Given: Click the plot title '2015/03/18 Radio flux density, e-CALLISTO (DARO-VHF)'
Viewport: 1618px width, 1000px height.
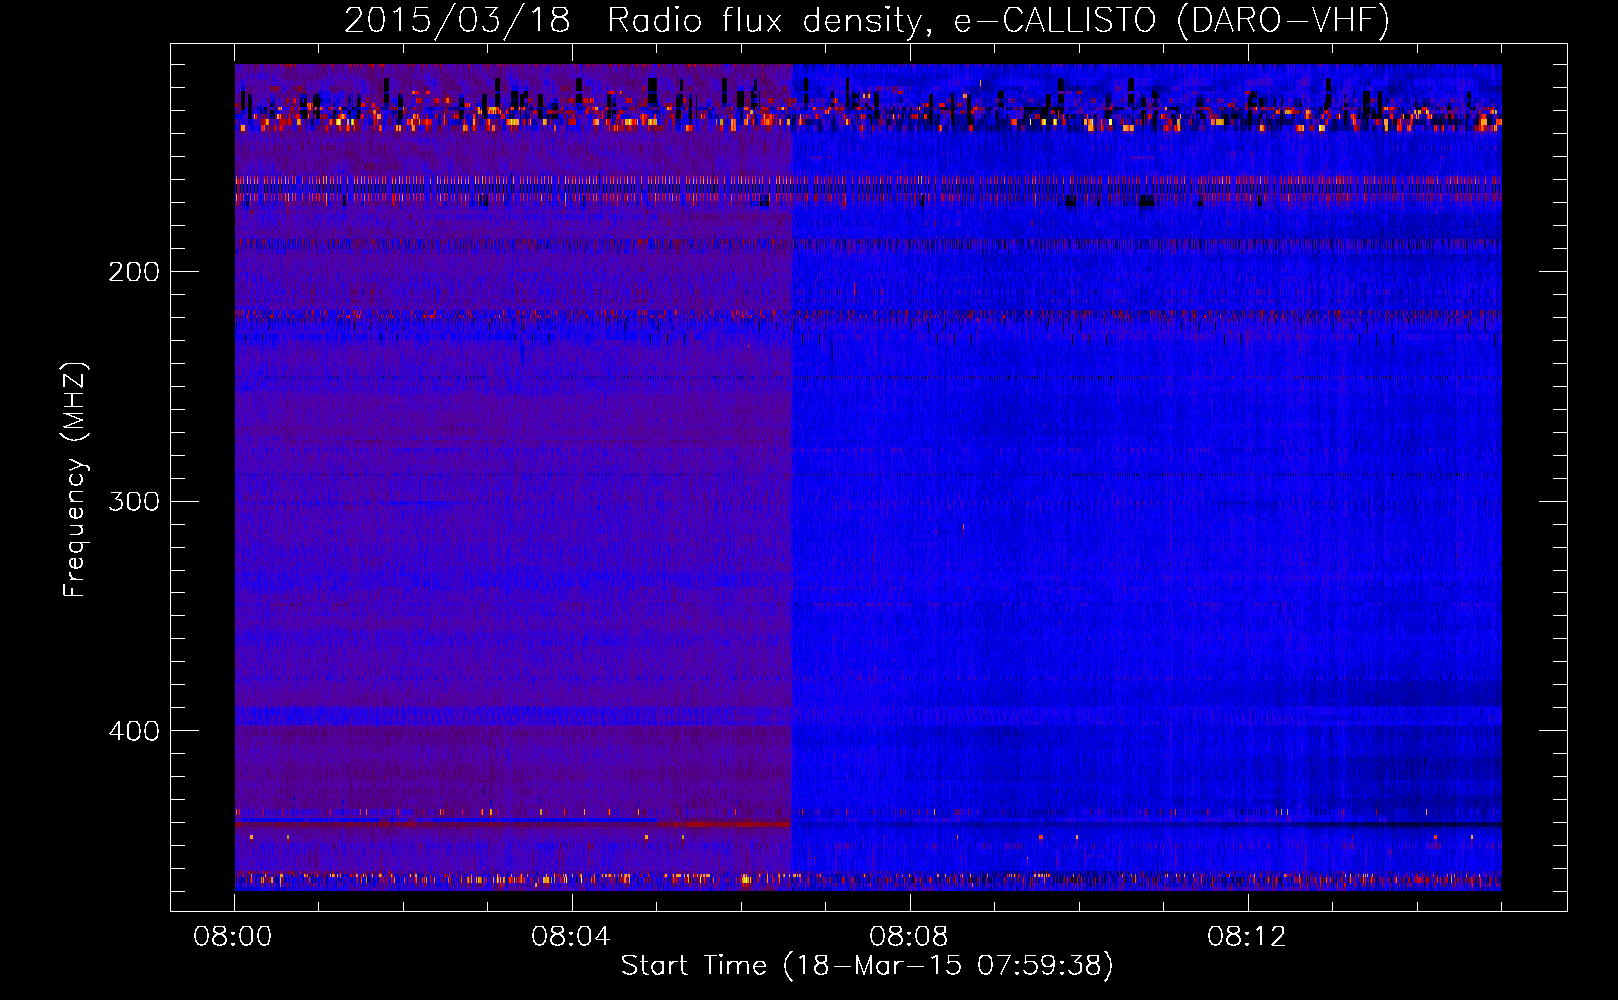Looking at the screenshot, I should [x=867, y=20].
